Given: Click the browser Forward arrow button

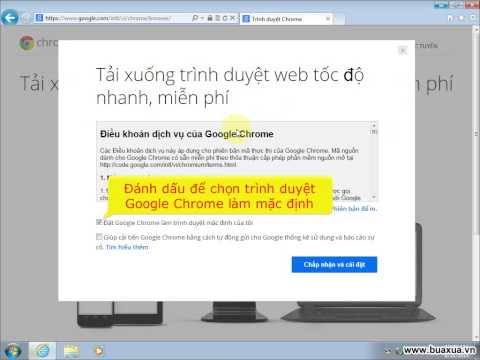Looking at the screenshot, I should 26,18.
